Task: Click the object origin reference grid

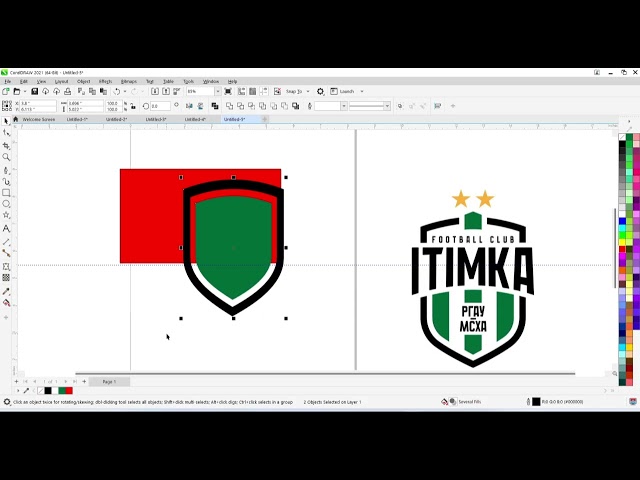Action: click(7, 106)
